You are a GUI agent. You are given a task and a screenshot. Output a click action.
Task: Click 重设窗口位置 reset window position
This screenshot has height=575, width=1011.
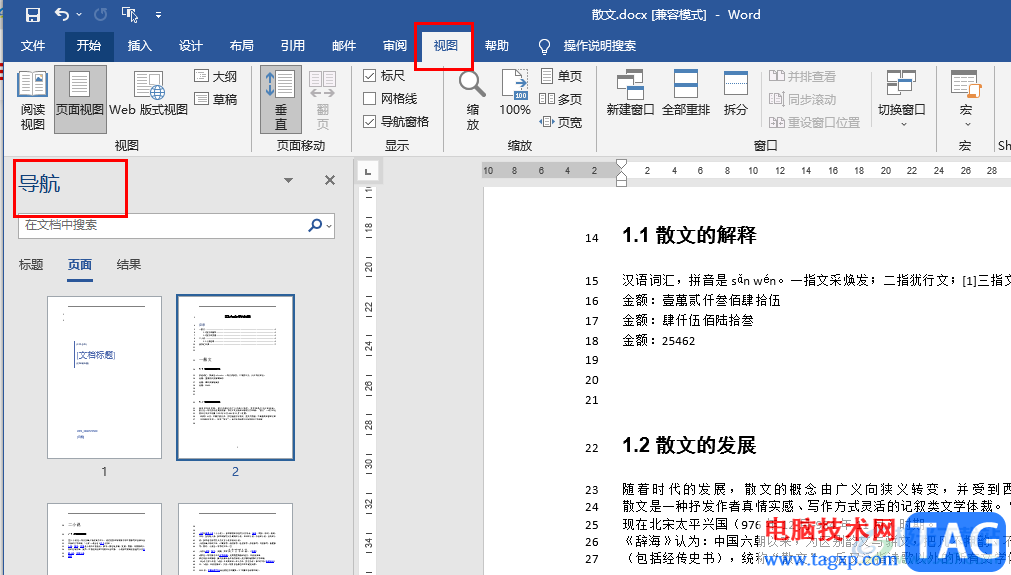pos(815,122)
